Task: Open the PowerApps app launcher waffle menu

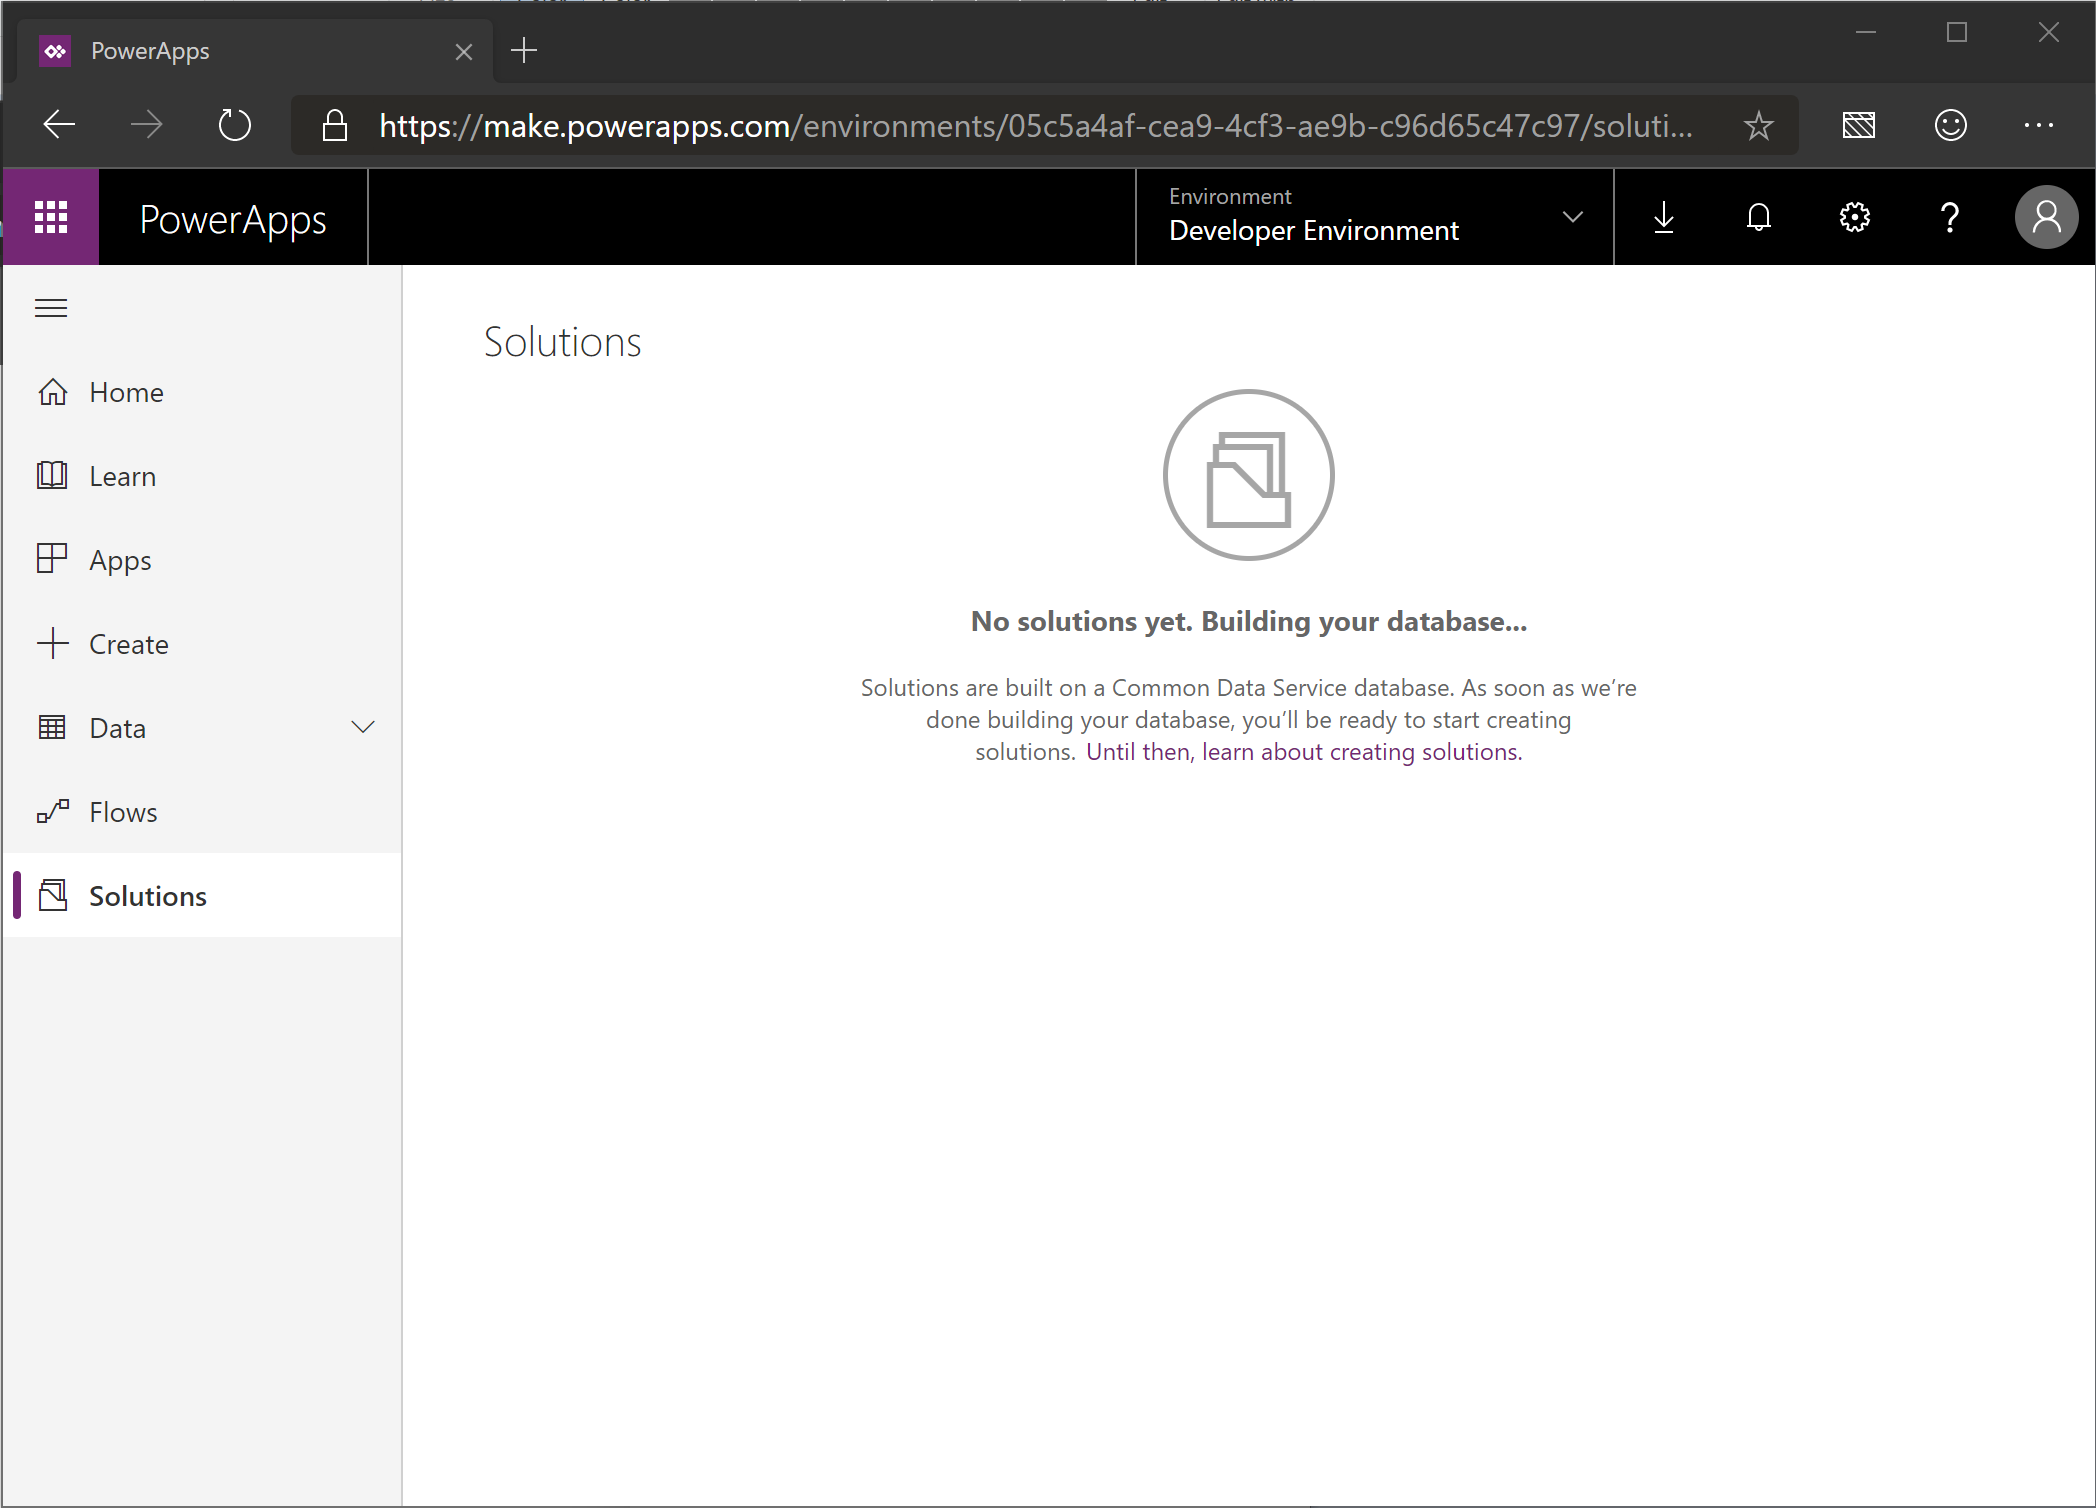Action: pos(51,217)
